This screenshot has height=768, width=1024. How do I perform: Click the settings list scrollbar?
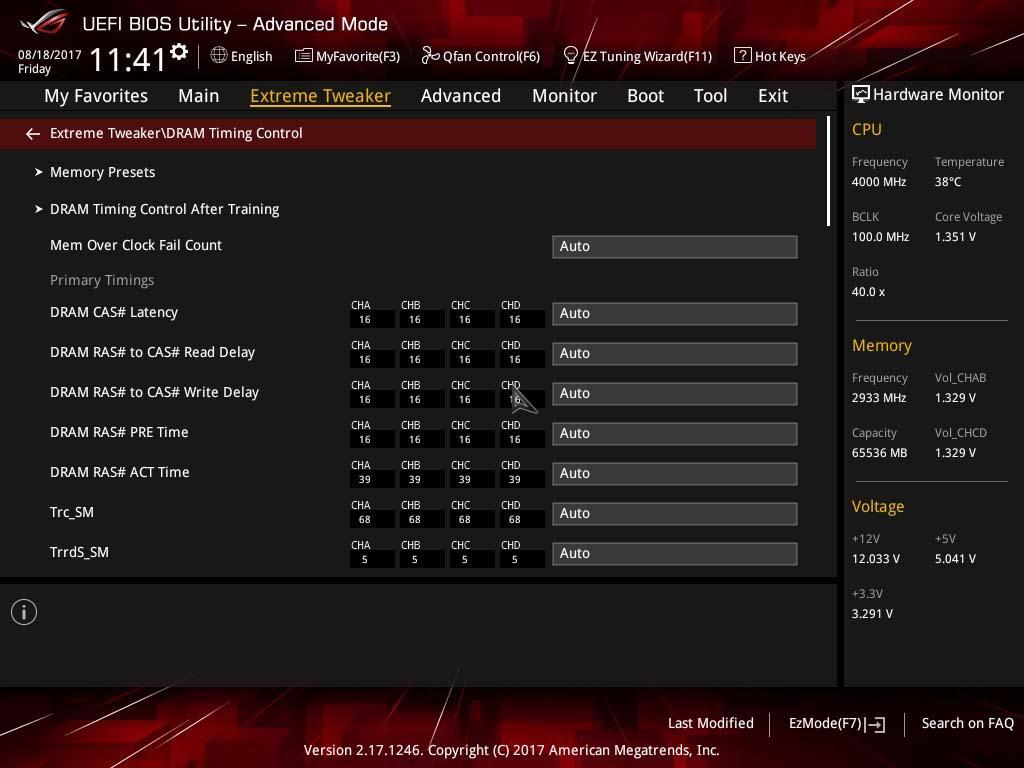828,171
